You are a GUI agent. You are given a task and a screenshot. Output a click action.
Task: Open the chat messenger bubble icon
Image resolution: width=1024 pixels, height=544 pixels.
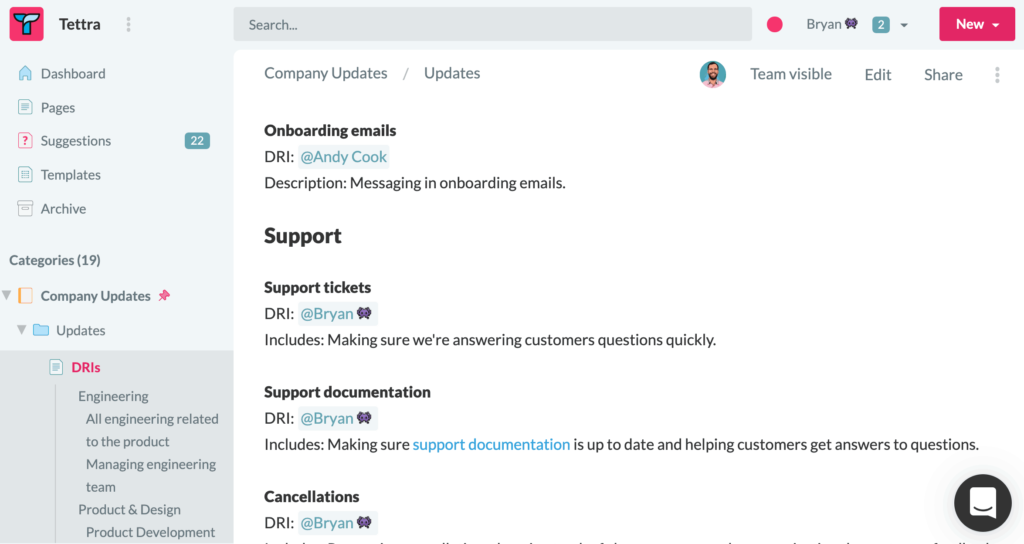(982, 503)
